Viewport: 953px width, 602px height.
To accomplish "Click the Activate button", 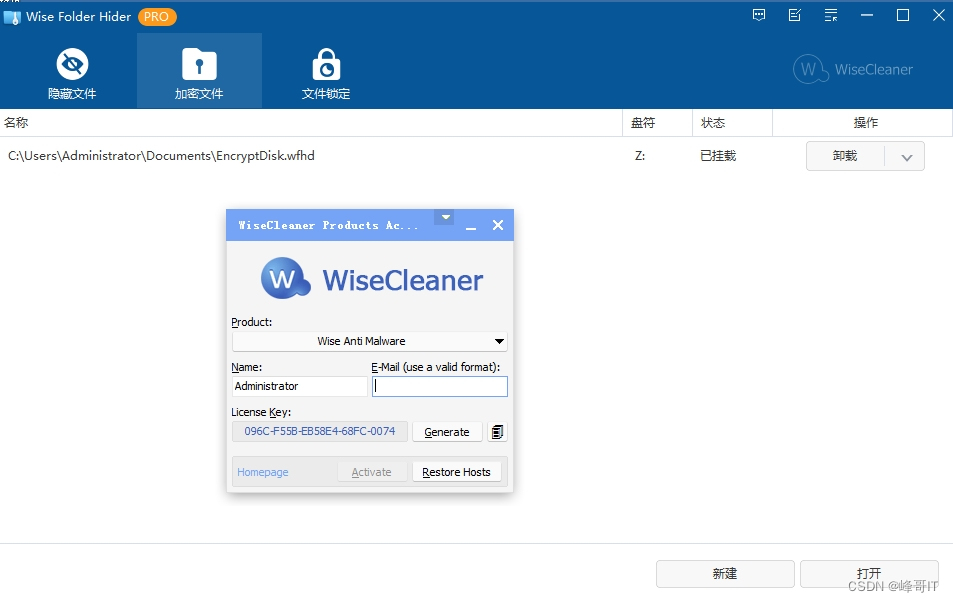I will 371,472.
